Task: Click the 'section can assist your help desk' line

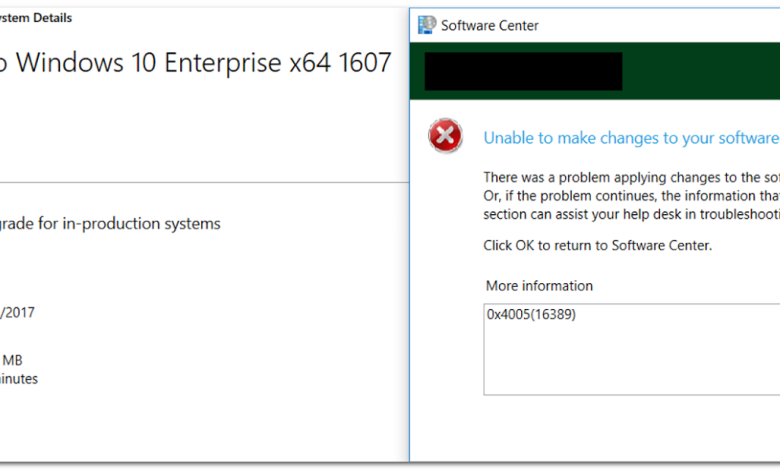Action: tap(630, 213)
